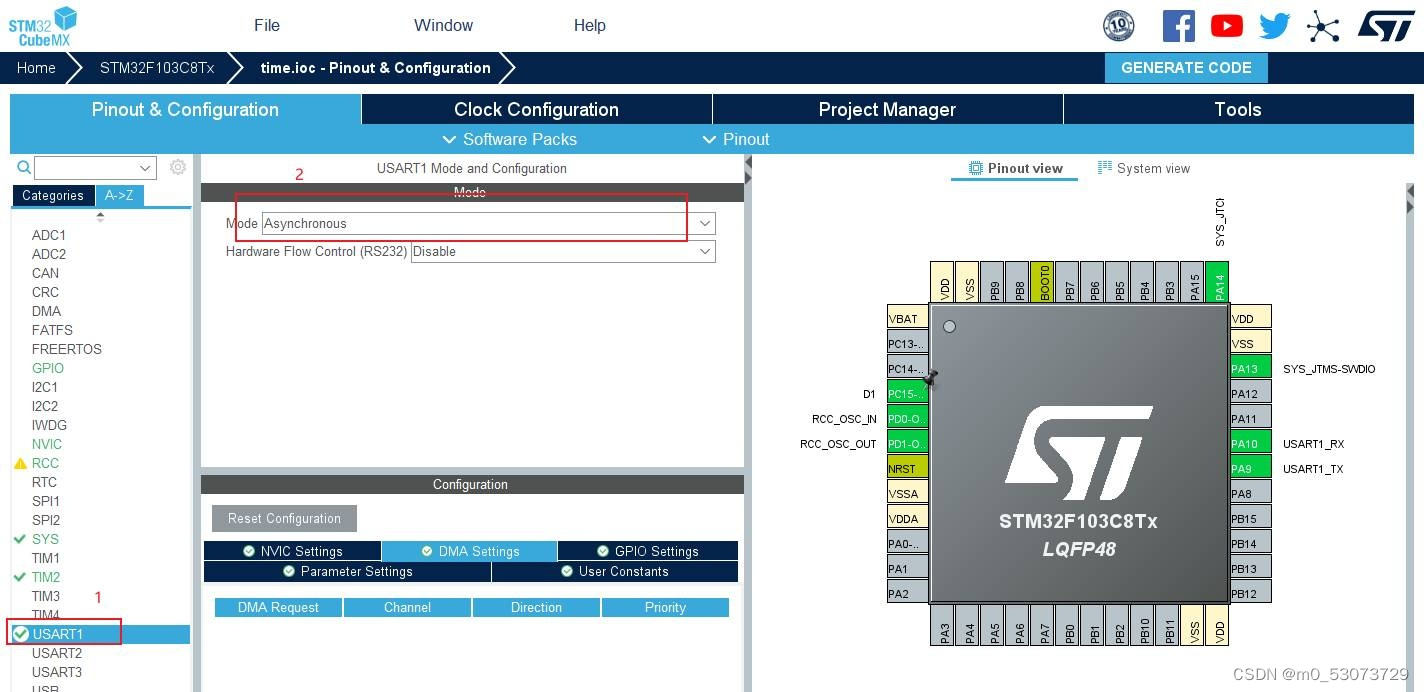Click the STM32CubeMX logo
The width and height of the screenshot is (1424, 692).
(42, 26)
